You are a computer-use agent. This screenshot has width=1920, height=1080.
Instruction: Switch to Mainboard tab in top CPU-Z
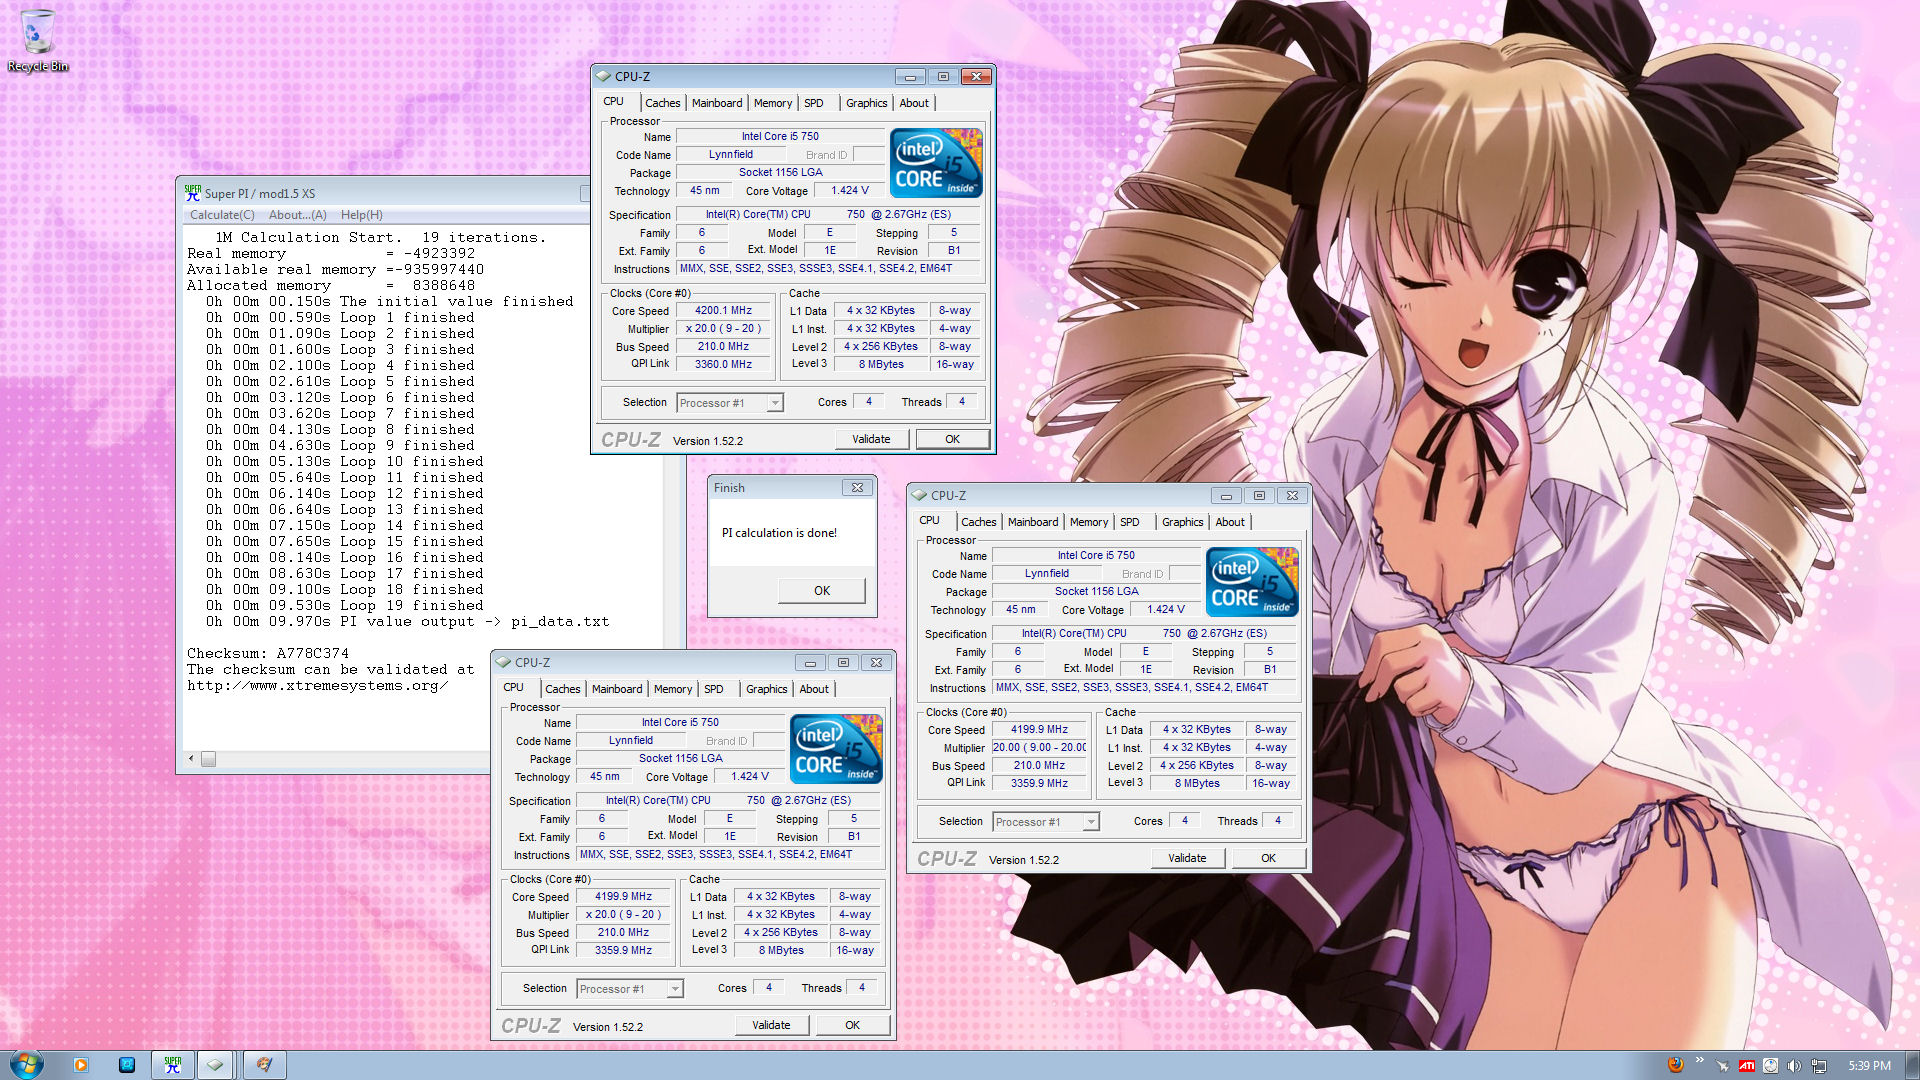click(717, 103)
